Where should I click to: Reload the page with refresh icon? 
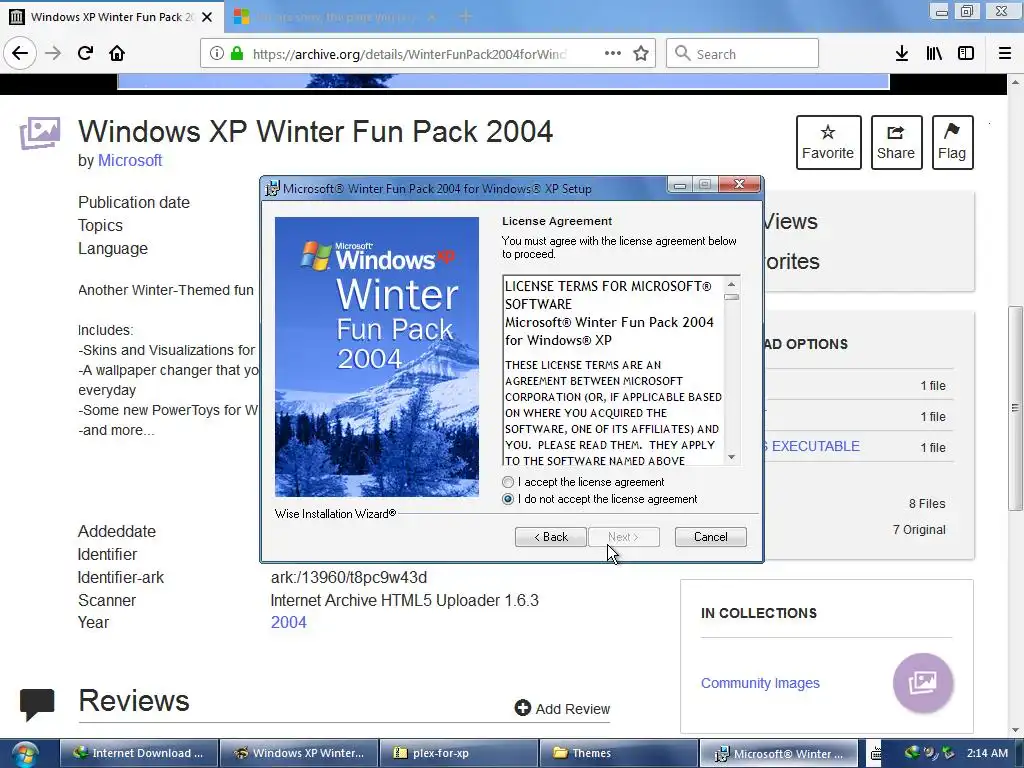coord(85,53)
